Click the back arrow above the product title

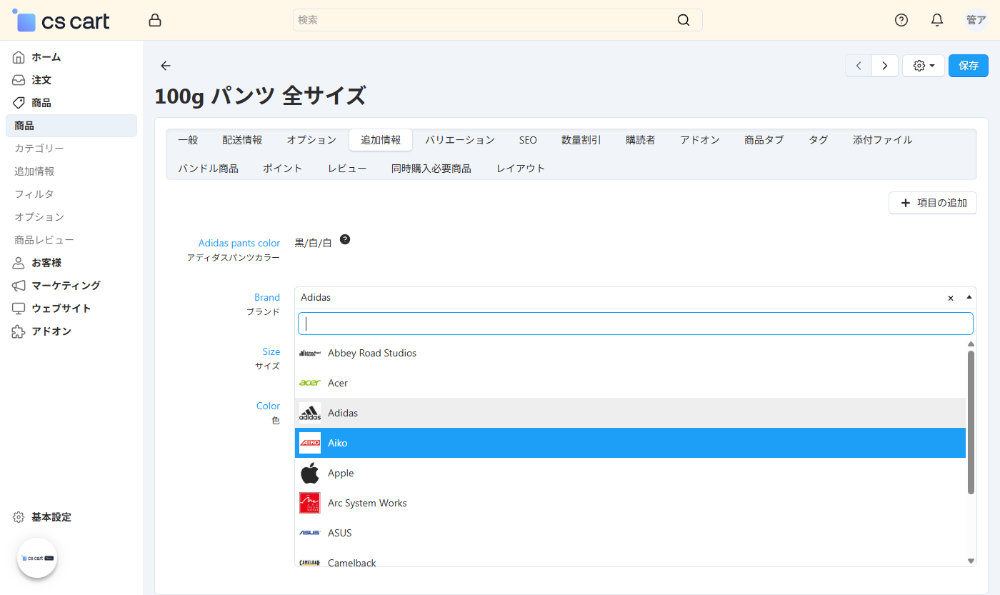click(x=165, y=65)
